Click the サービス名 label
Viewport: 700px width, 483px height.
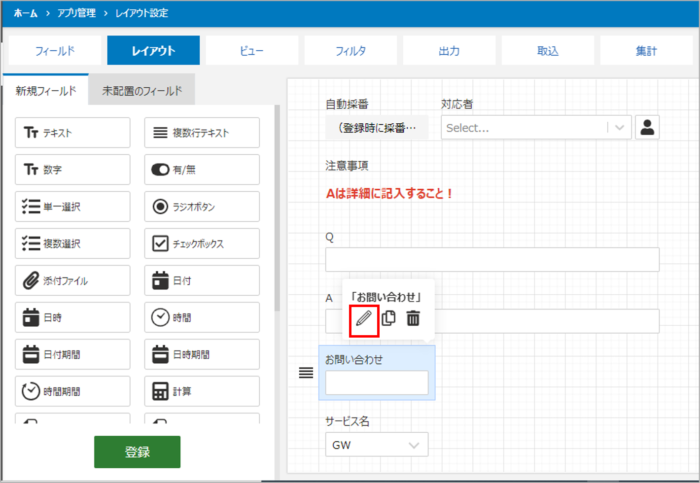(x=347, y=421)
